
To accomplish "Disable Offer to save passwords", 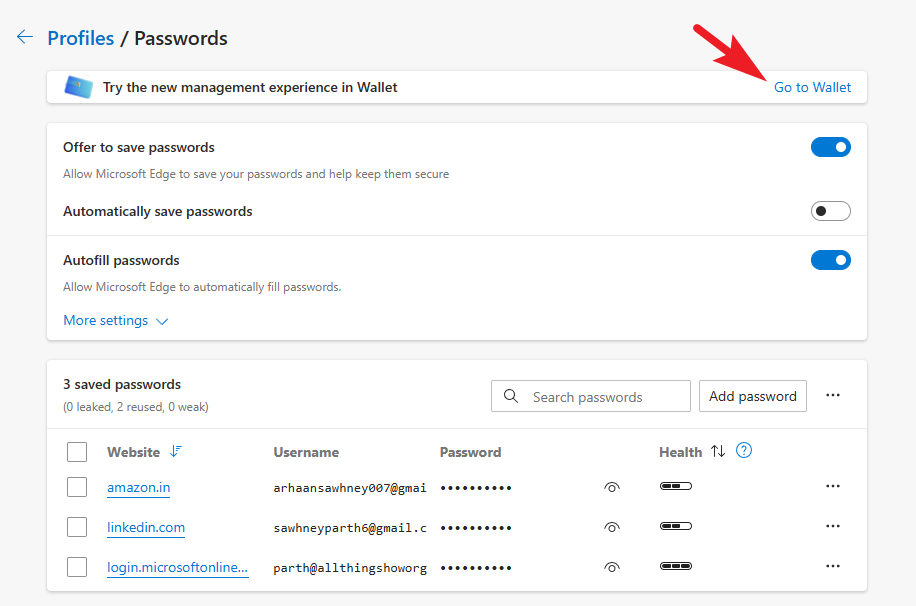I will pos(830,146).
